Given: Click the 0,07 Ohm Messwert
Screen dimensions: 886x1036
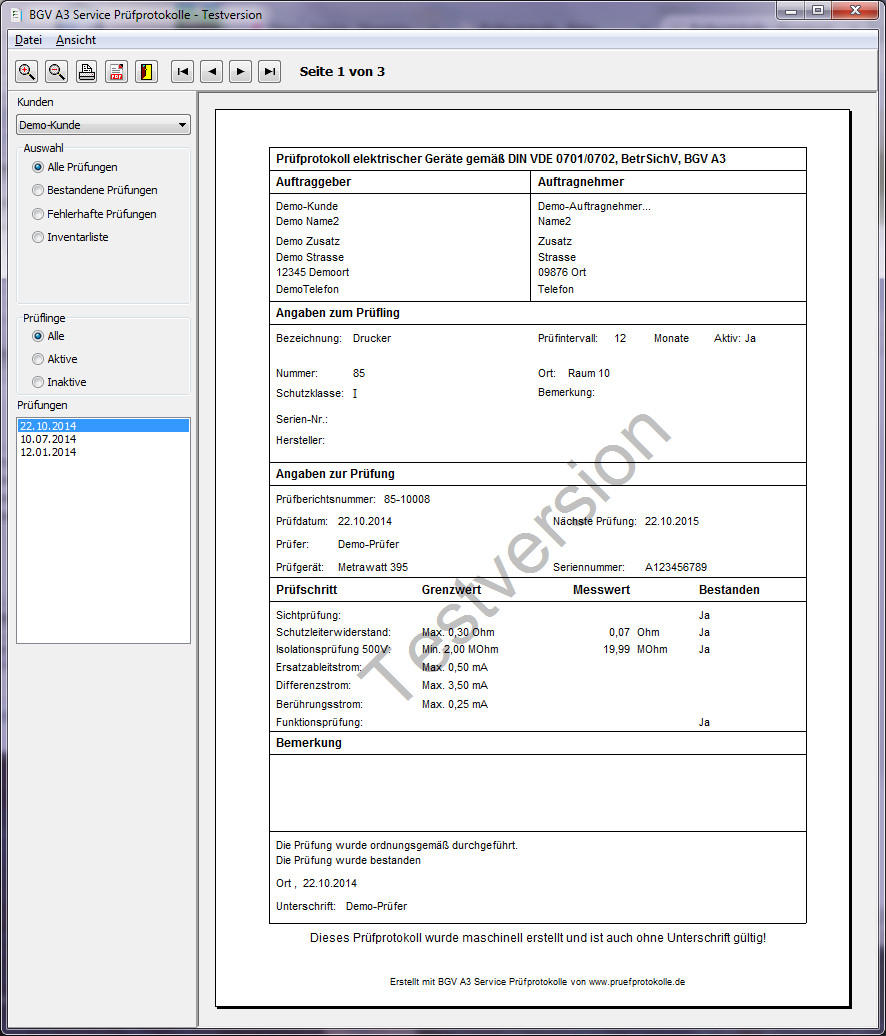Looking at the screenshot, I should [x=634, y=632].
